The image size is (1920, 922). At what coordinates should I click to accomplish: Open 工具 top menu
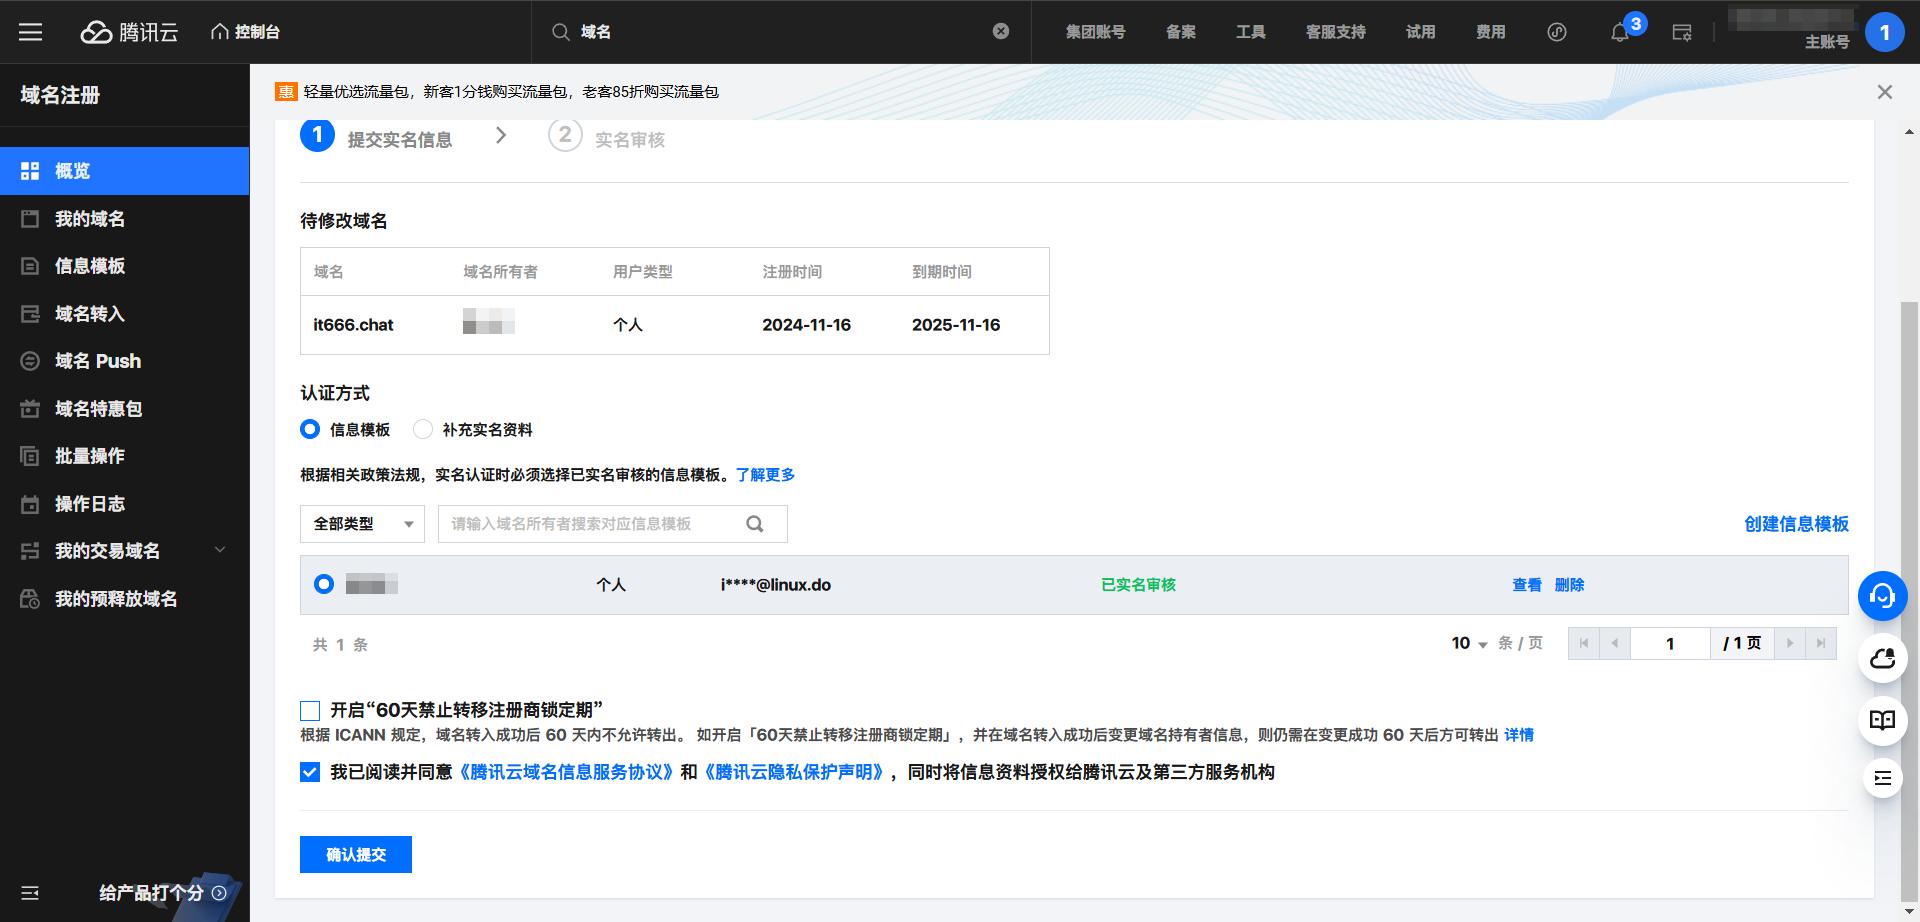[x=1251, y=32]
